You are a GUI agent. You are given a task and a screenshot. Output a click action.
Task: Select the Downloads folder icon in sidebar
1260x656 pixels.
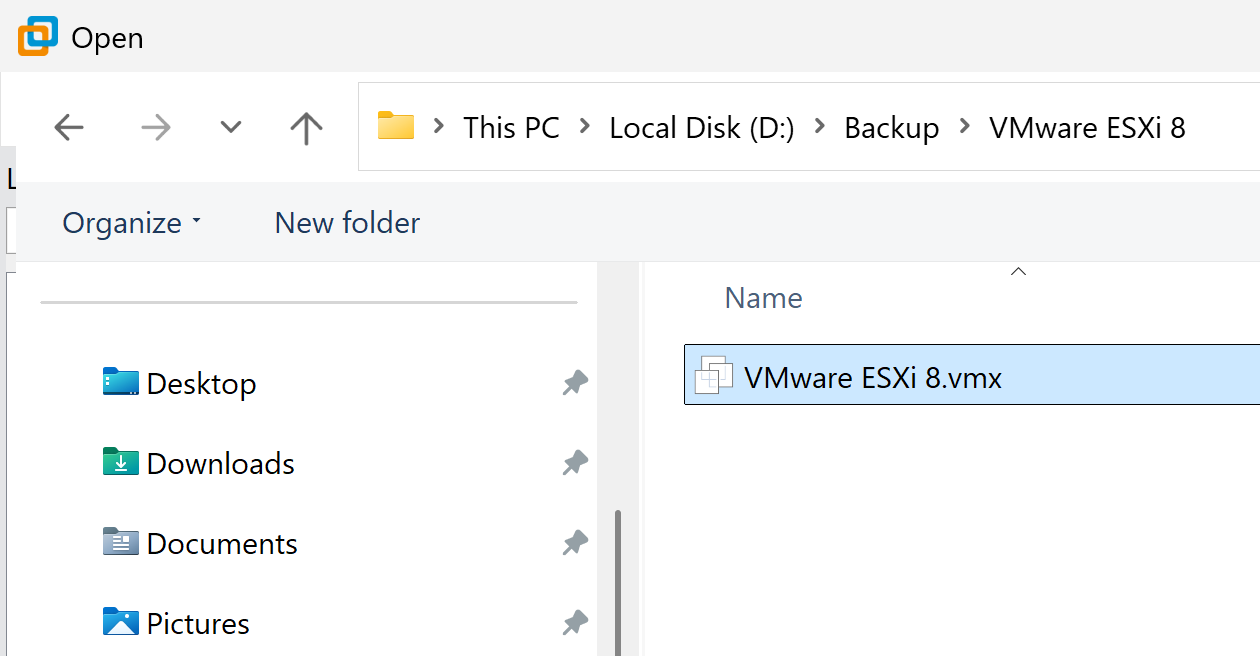pyautogui.click(x=121, y=462)
